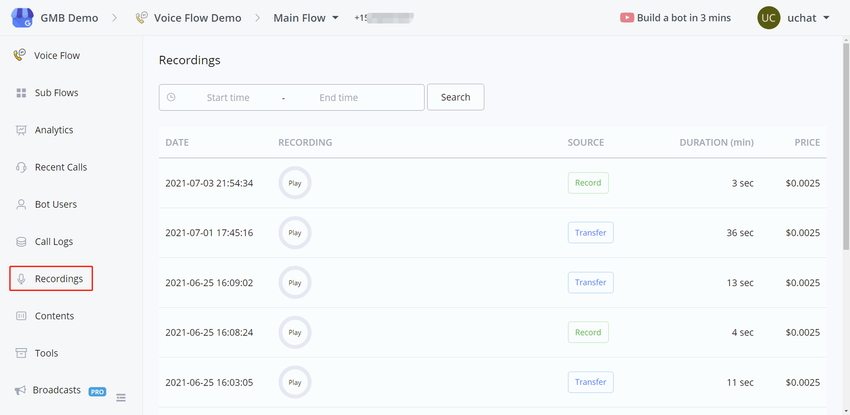
Task: Open Sub Flows grid icon
Action: pyautogui.click(x=21, y=93)
